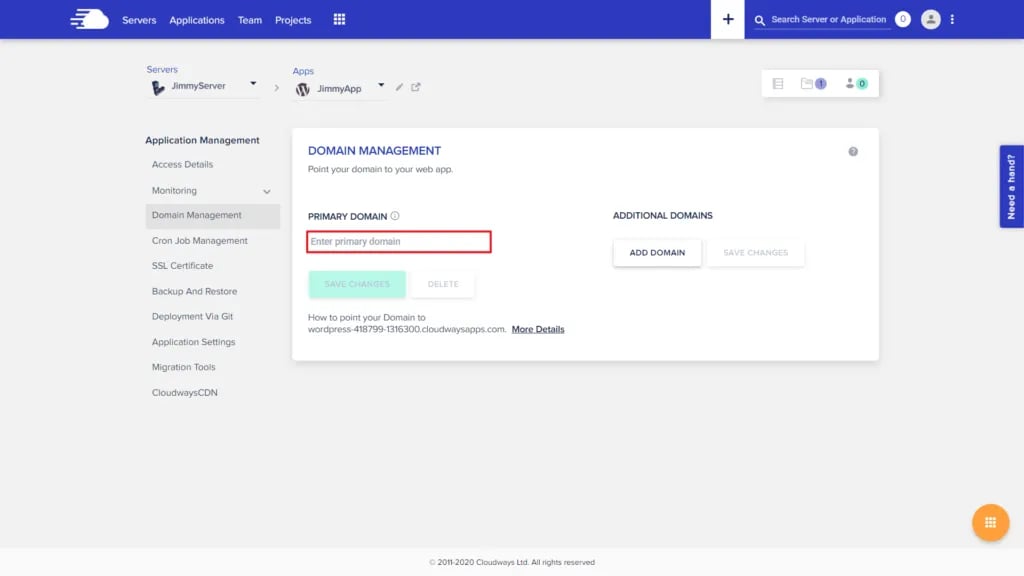Select CloudwaysCDN in sidebar

185,392
